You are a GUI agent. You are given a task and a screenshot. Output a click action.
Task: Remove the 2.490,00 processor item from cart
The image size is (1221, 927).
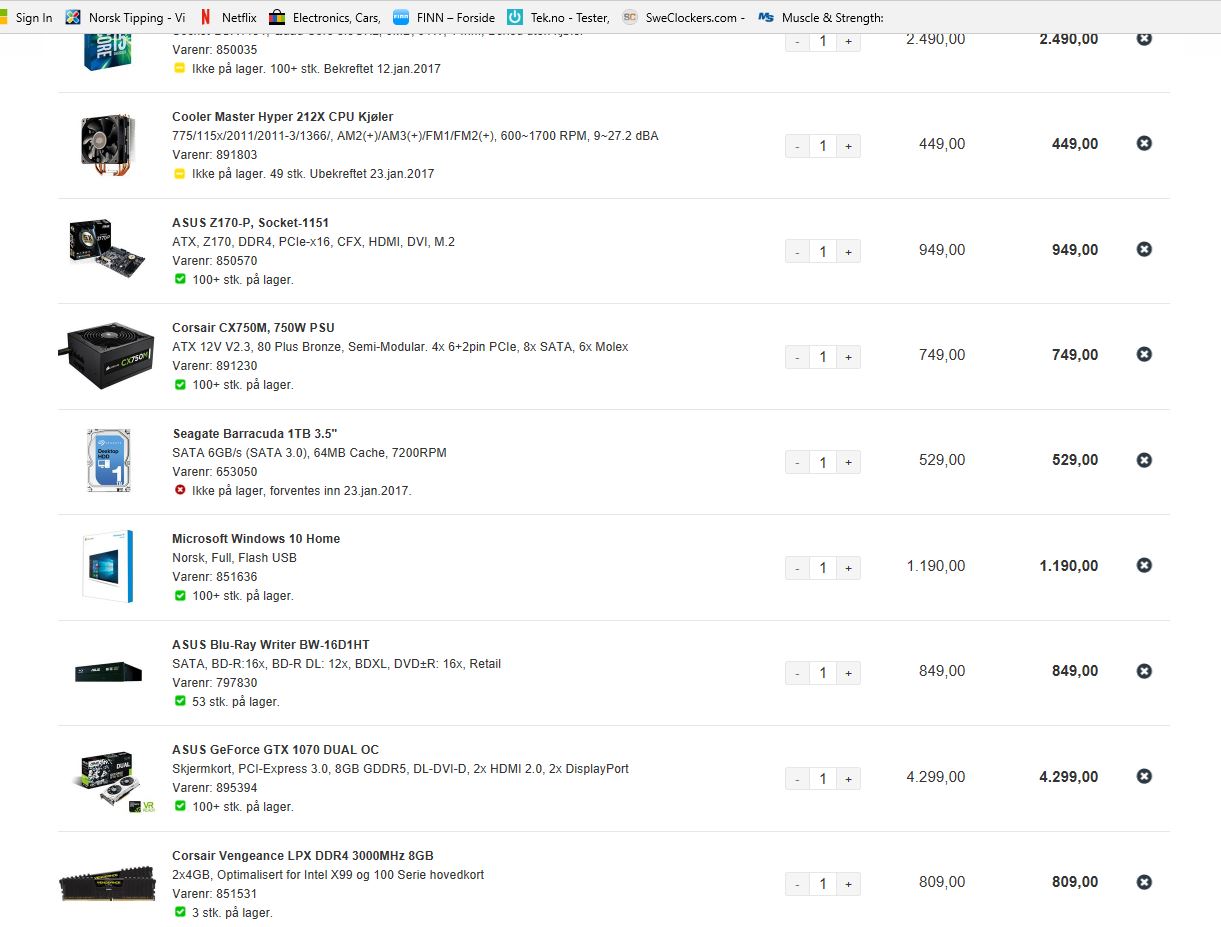coord(1144,38)
